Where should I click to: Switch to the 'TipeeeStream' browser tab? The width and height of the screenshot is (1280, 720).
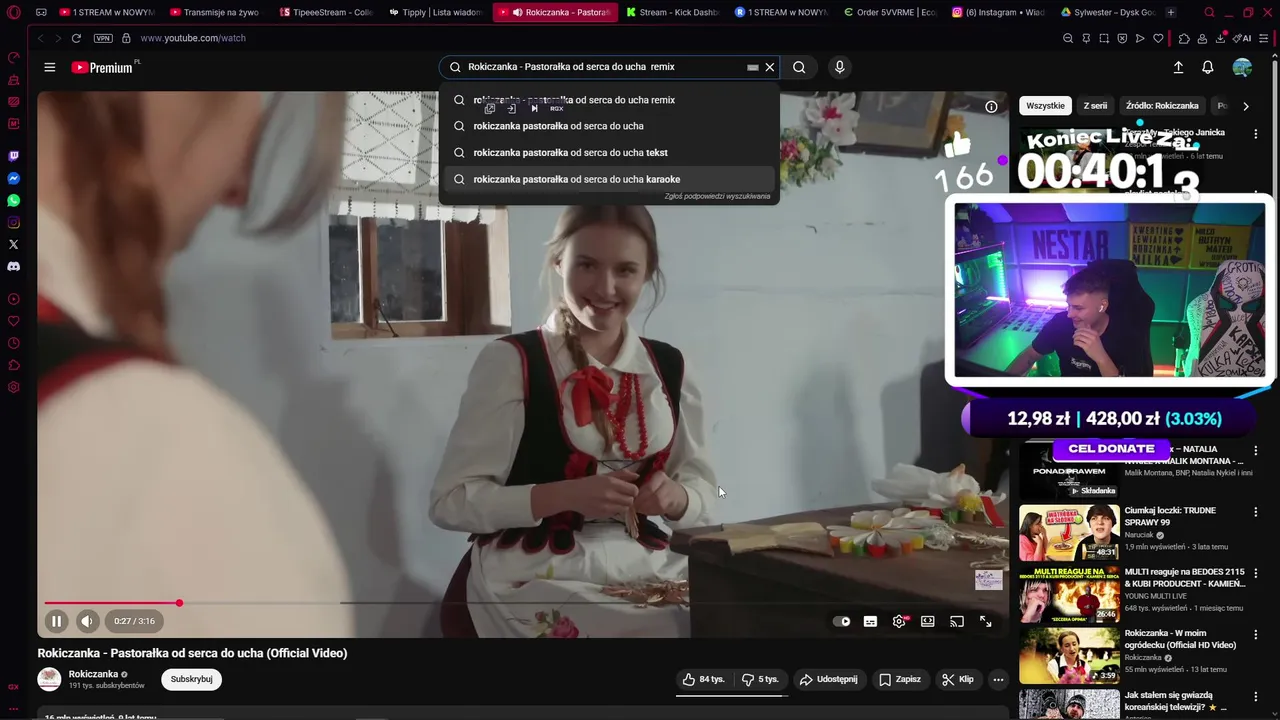328,12
